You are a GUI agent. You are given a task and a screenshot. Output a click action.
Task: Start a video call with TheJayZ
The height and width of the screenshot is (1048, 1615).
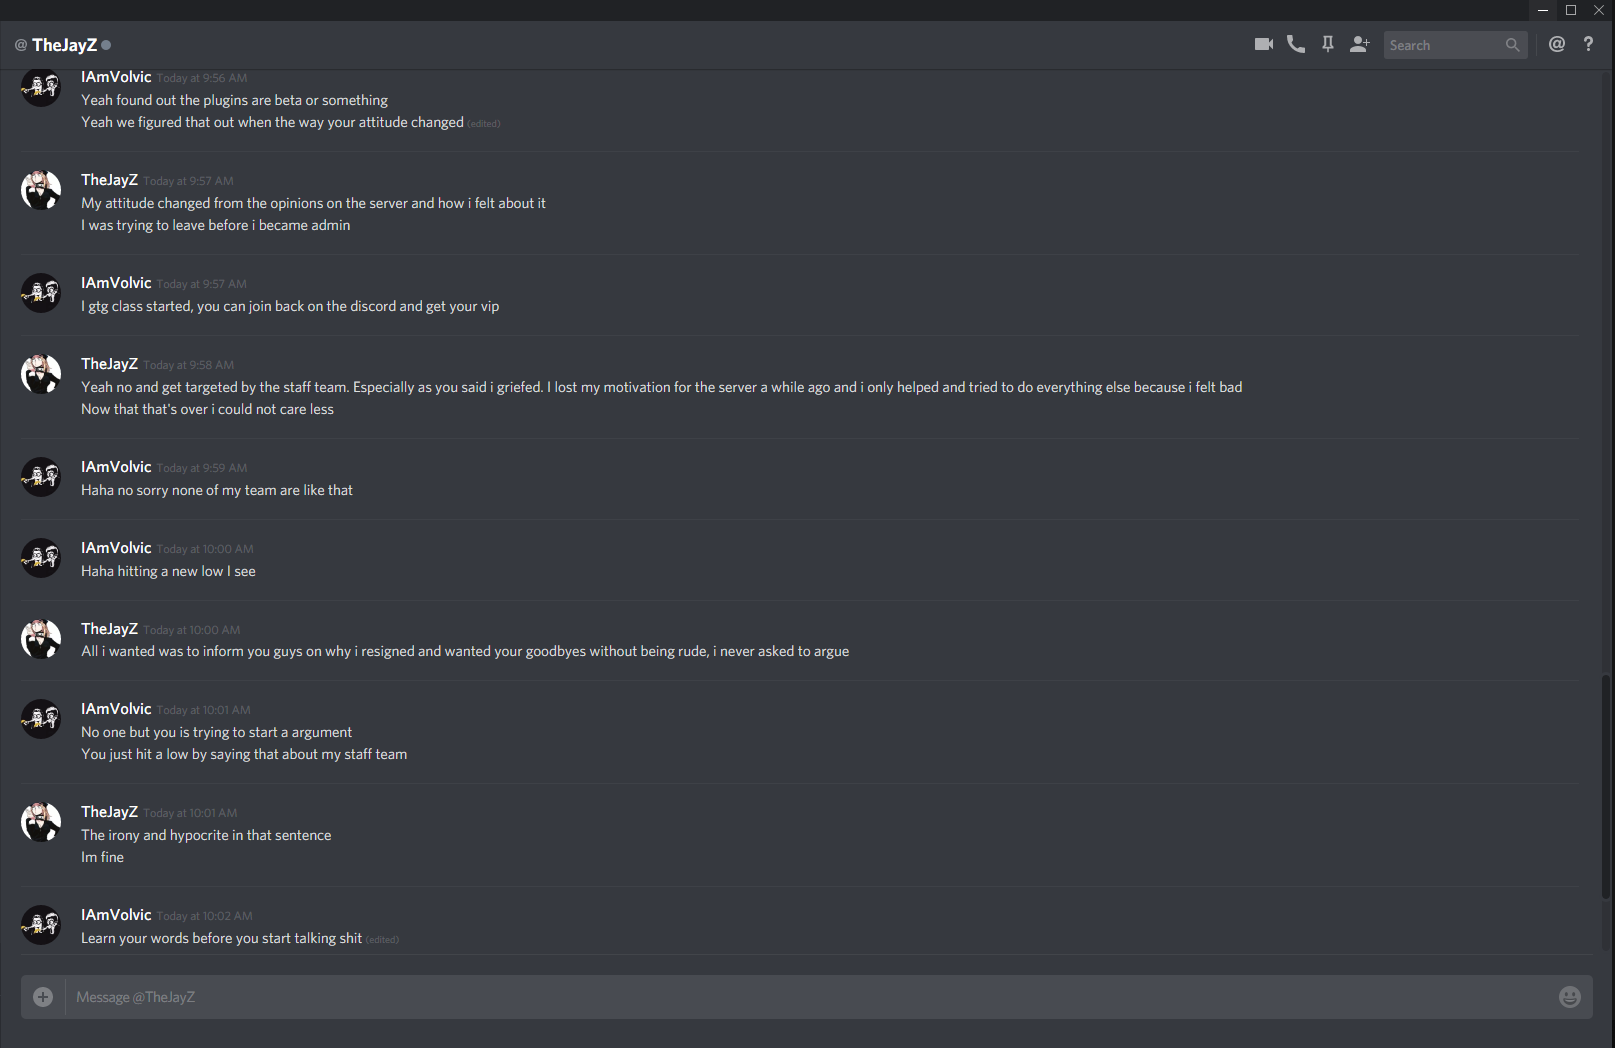pyautogui.click(x=1264, y=44)
